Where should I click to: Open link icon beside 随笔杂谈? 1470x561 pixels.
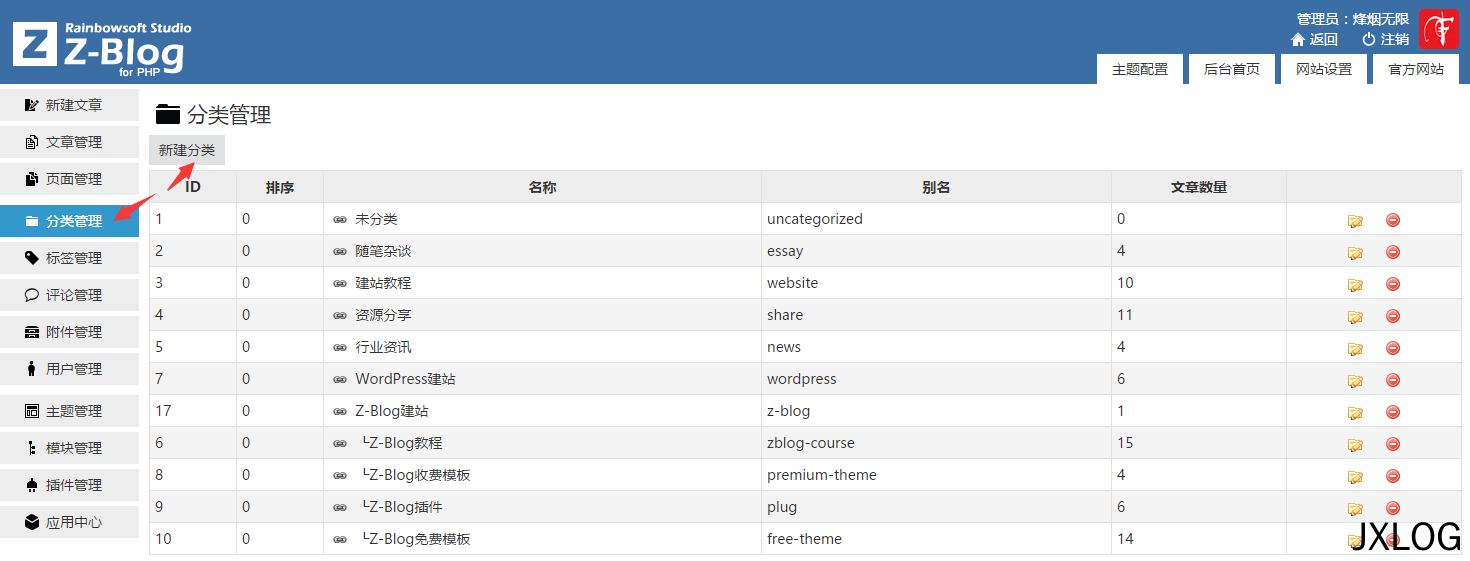340,252
